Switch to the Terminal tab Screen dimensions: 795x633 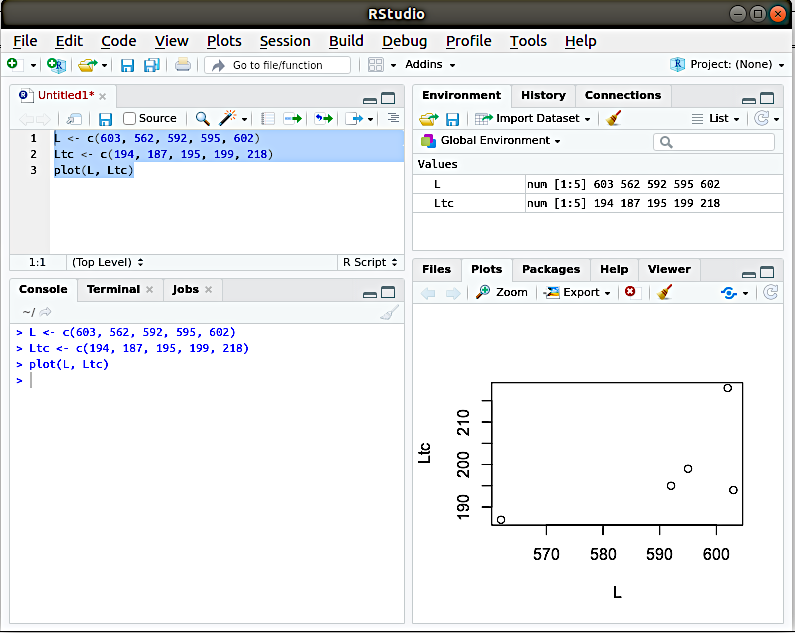pyautogui.click(x=114, y=289)
